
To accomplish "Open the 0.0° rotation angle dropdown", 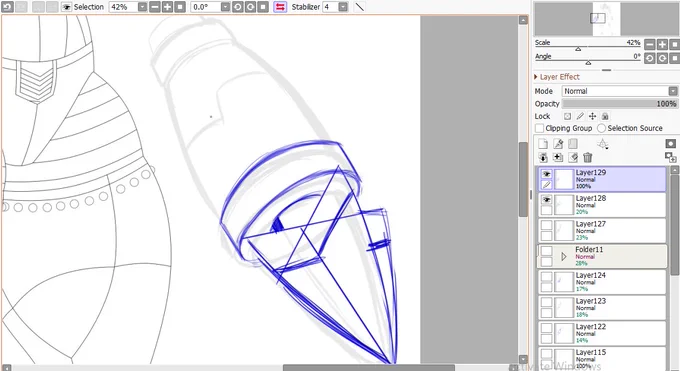I will click(226, 7).
